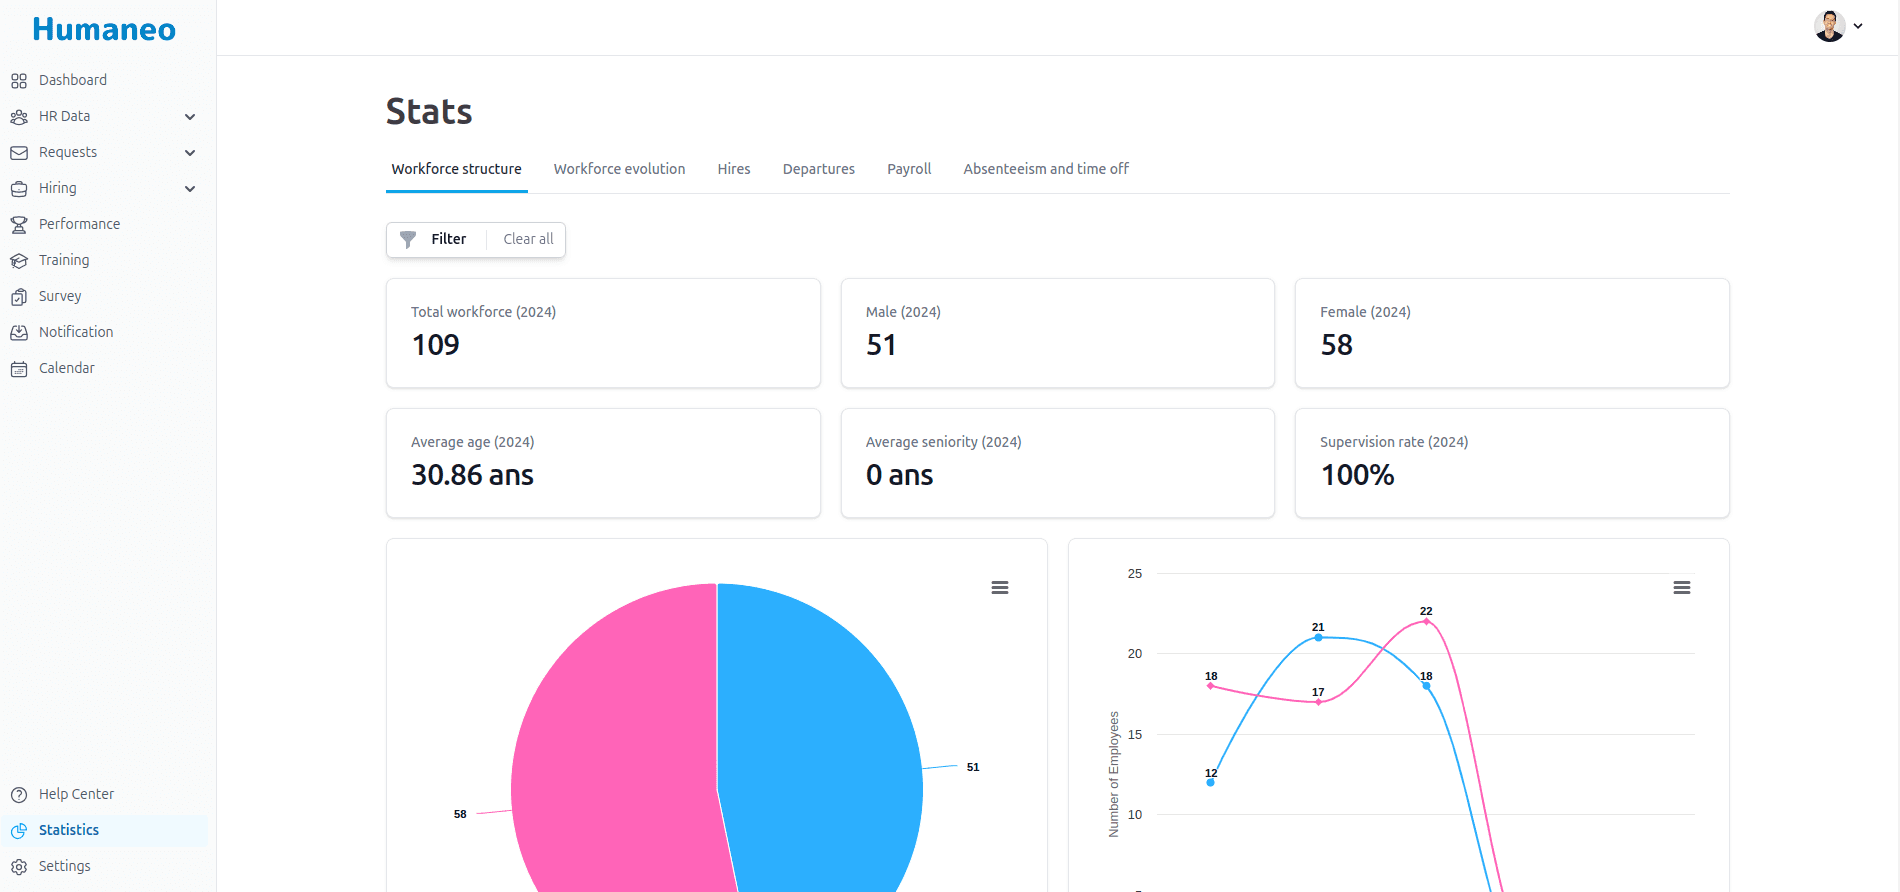This screenshot has height=892, width=1900.
Task: Click the filter funnel icon
Action: point(408,239)
